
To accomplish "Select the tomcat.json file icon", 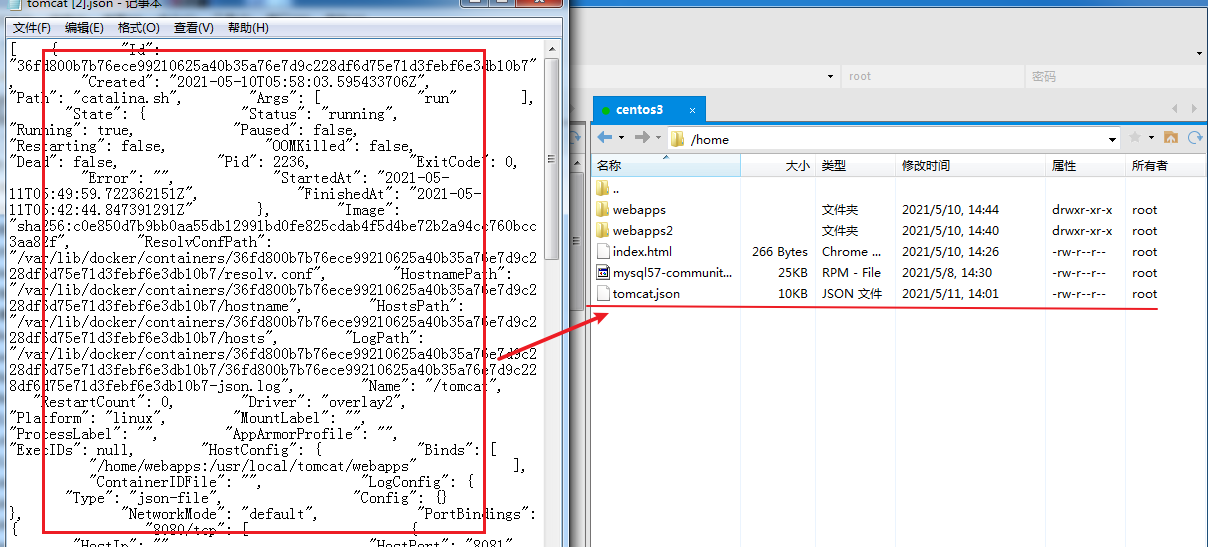I will pyautogui.click(x=602, y=293).
